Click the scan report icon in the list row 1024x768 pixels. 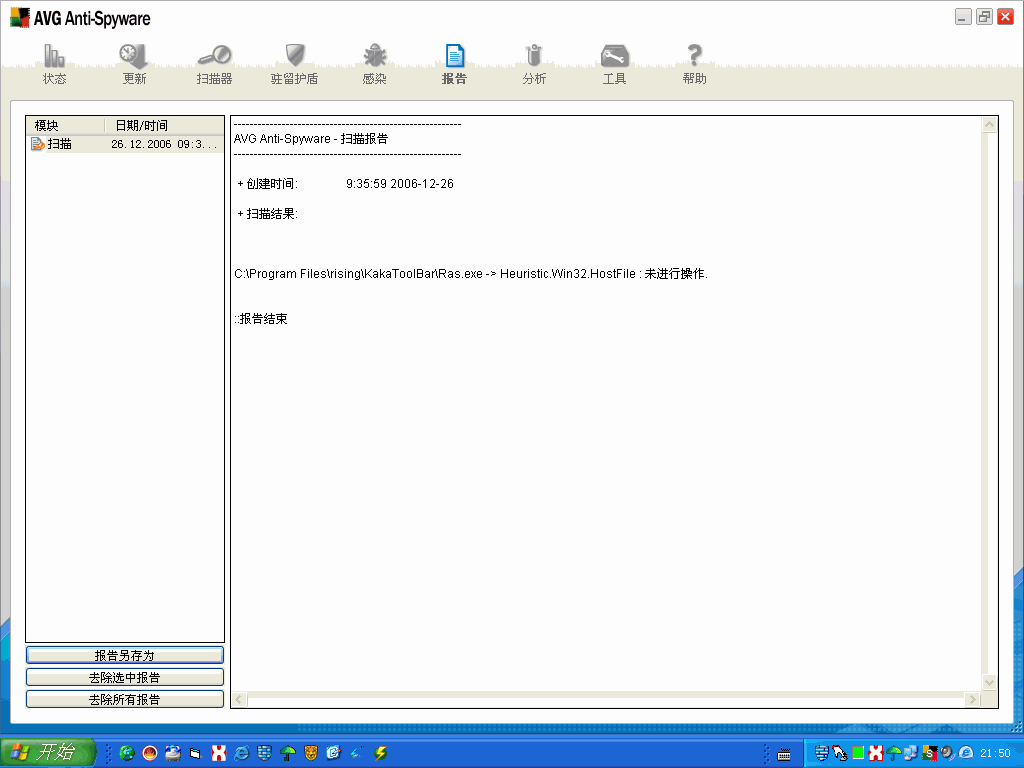(x=37, y=144)
